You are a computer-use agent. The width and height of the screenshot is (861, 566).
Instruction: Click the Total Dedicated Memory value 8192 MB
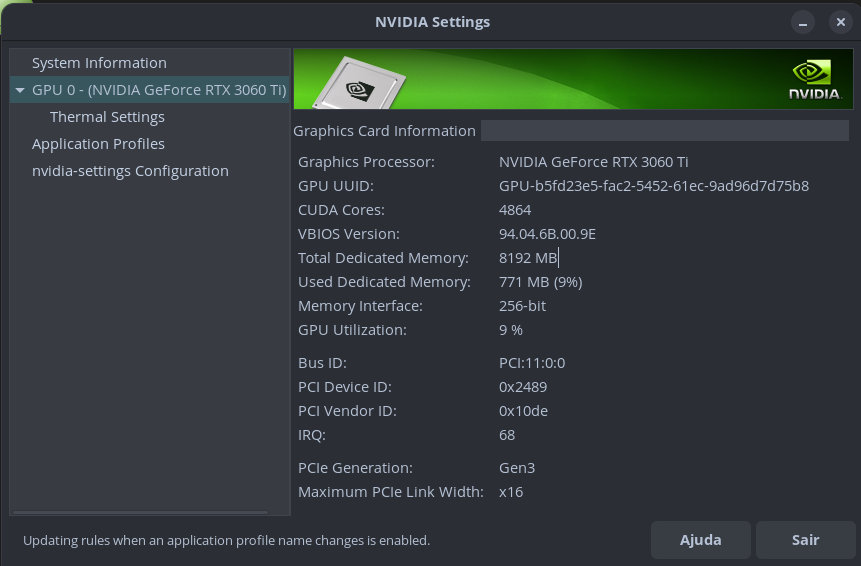click(528, 258)
